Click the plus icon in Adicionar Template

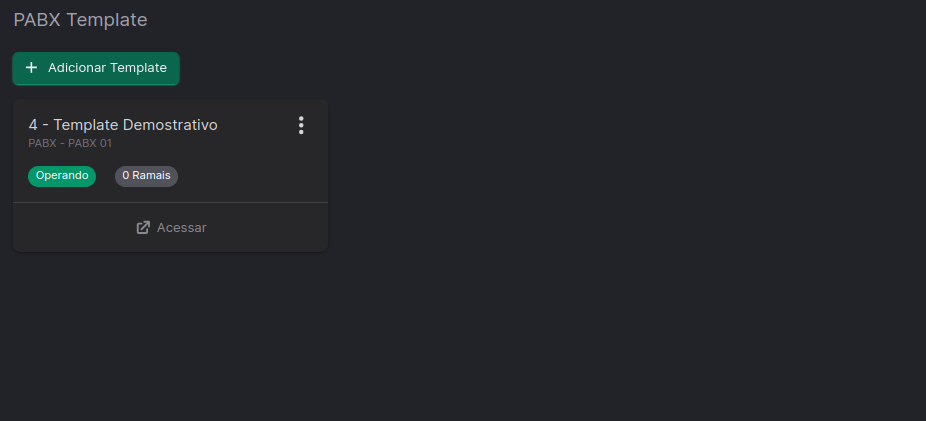[31, 68]
